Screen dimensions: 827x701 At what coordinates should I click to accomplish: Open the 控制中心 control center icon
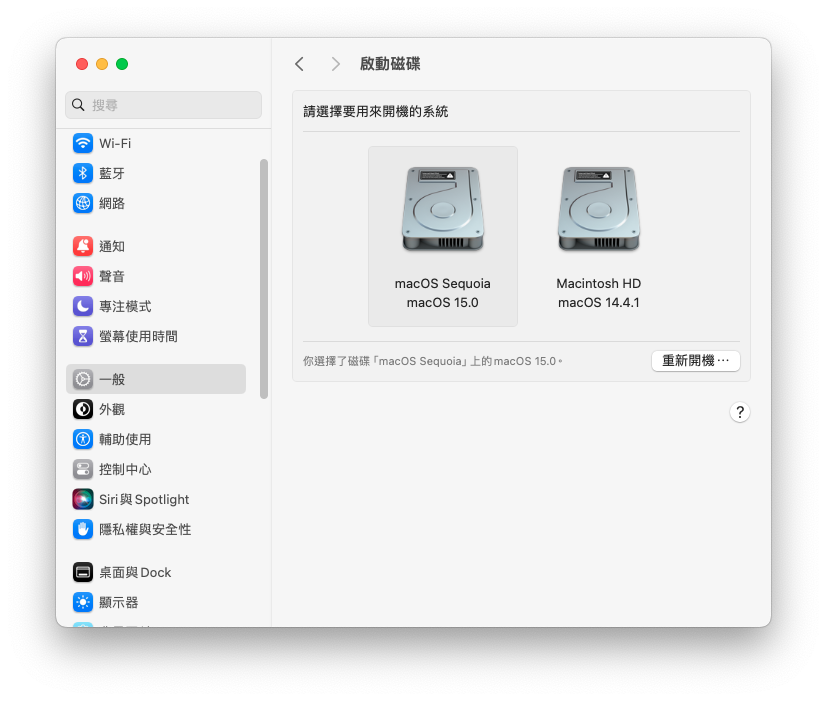coord(83,469)
